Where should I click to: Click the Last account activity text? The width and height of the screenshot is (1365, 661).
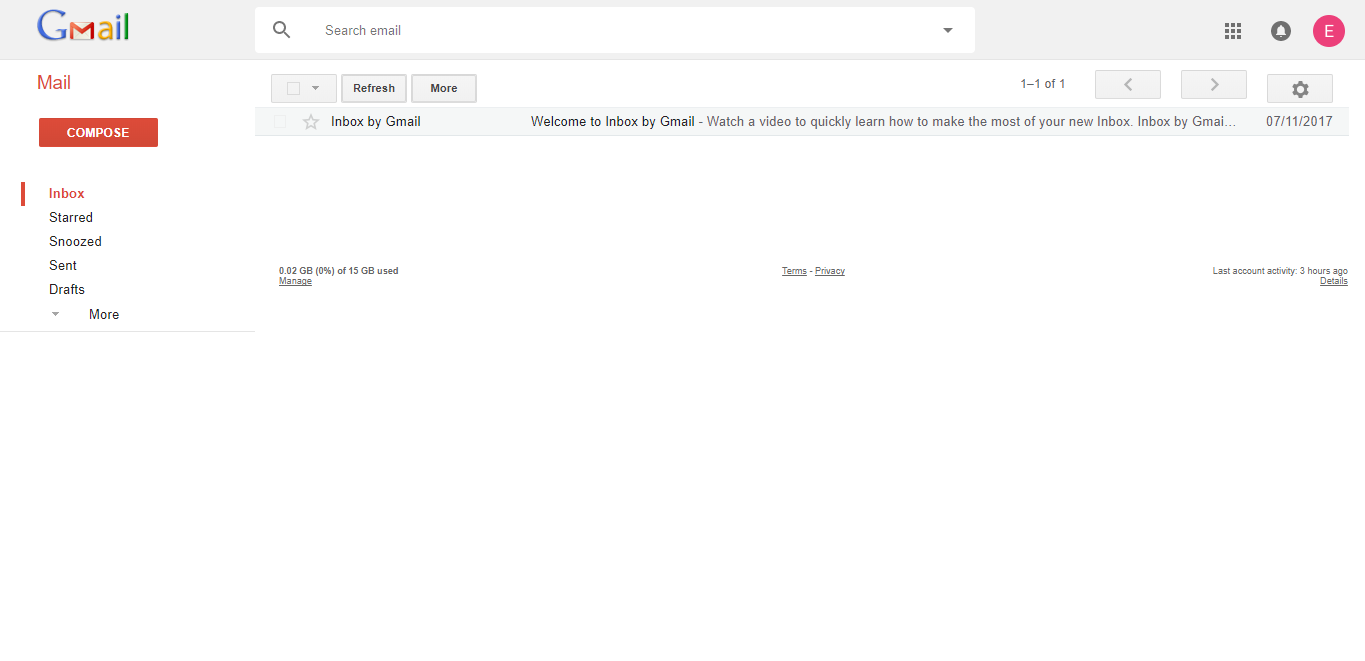pos(1280,271)
